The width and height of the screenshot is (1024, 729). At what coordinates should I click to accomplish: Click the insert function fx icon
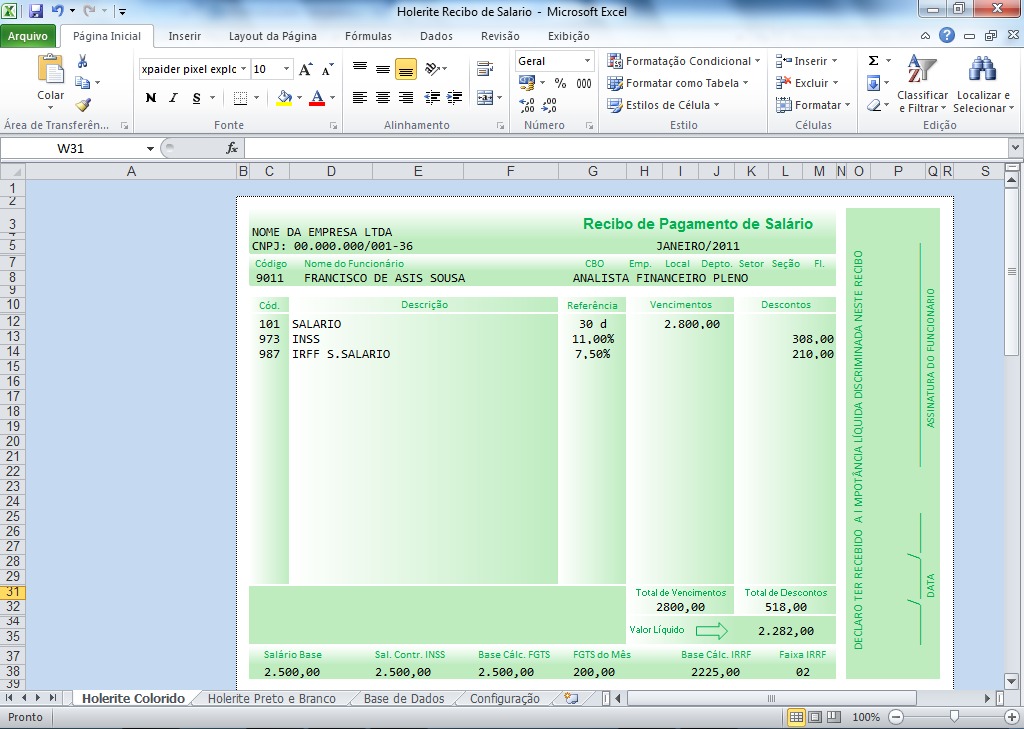(x=232, y=148)
